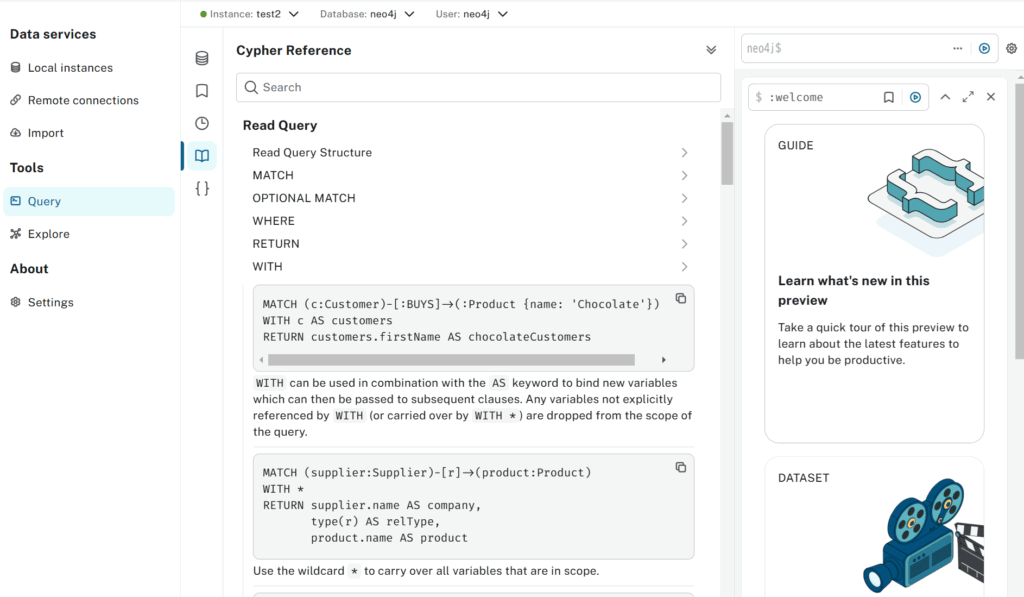Open the query history clock icon
This screenshot has height=597, width=1024.
coord(202,123)
